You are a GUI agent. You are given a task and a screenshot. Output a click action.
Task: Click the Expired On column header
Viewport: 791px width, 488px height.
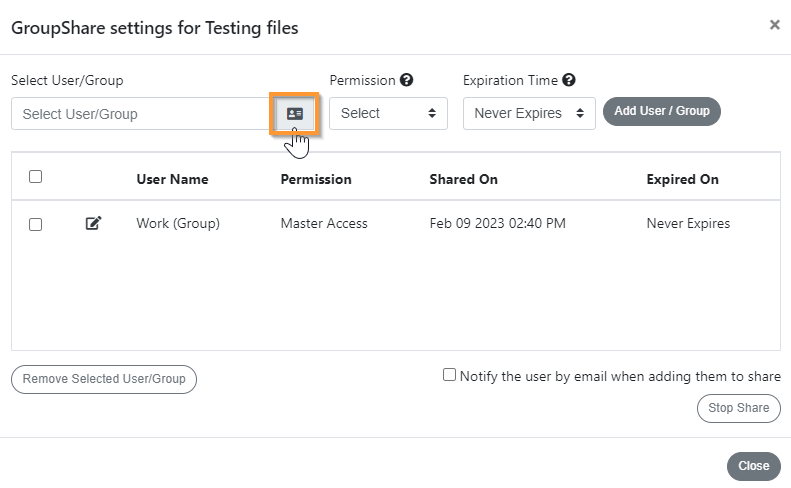683,179
